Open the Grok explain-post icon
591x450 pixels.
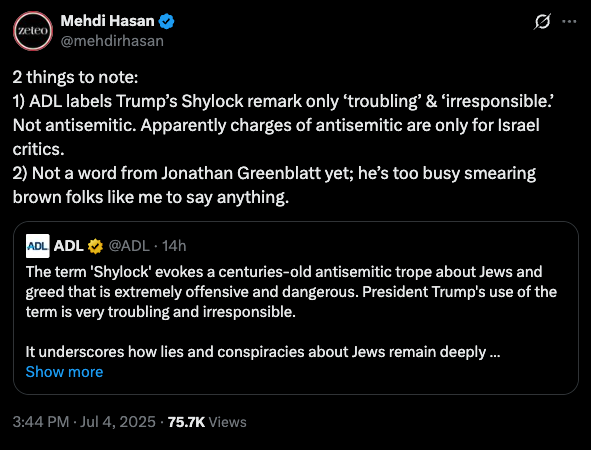click(x=542, y=21)
